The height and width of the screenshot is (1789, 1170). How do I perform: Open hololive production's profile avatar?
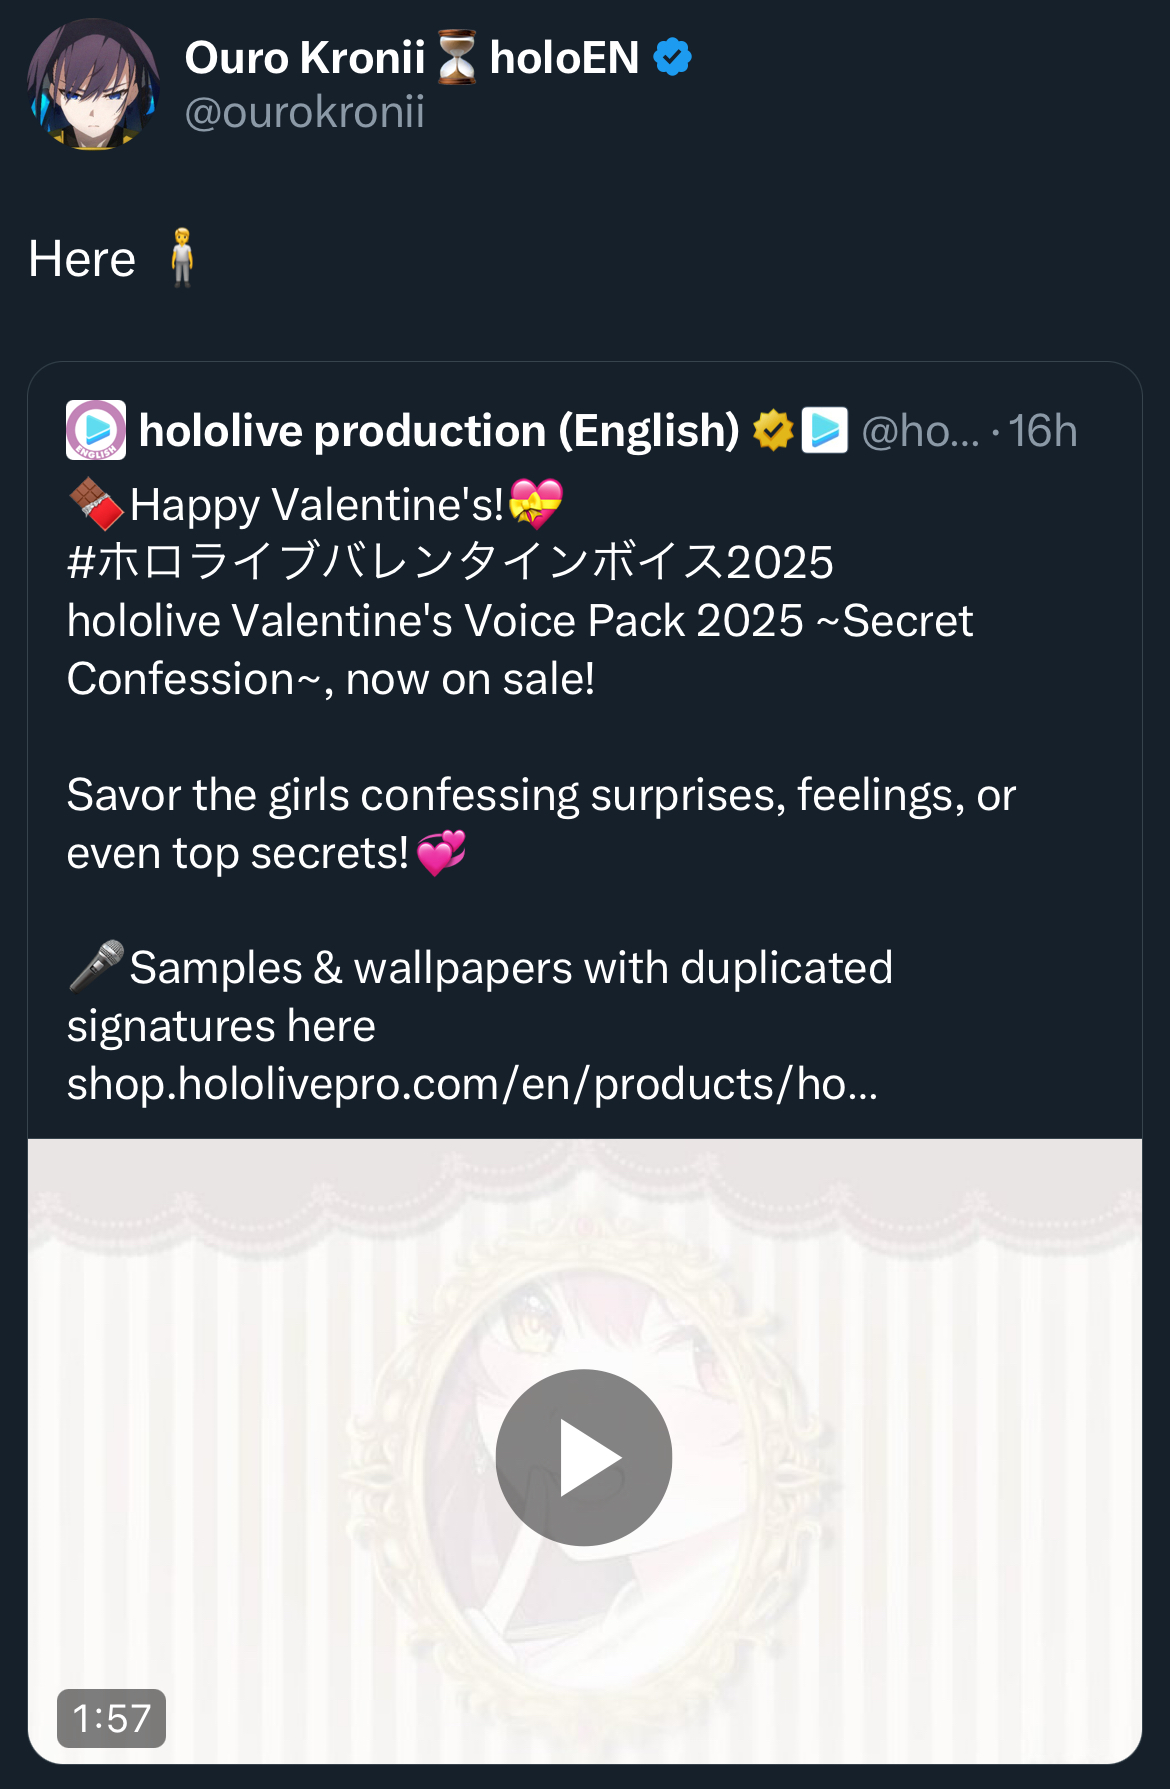(96, 430)
